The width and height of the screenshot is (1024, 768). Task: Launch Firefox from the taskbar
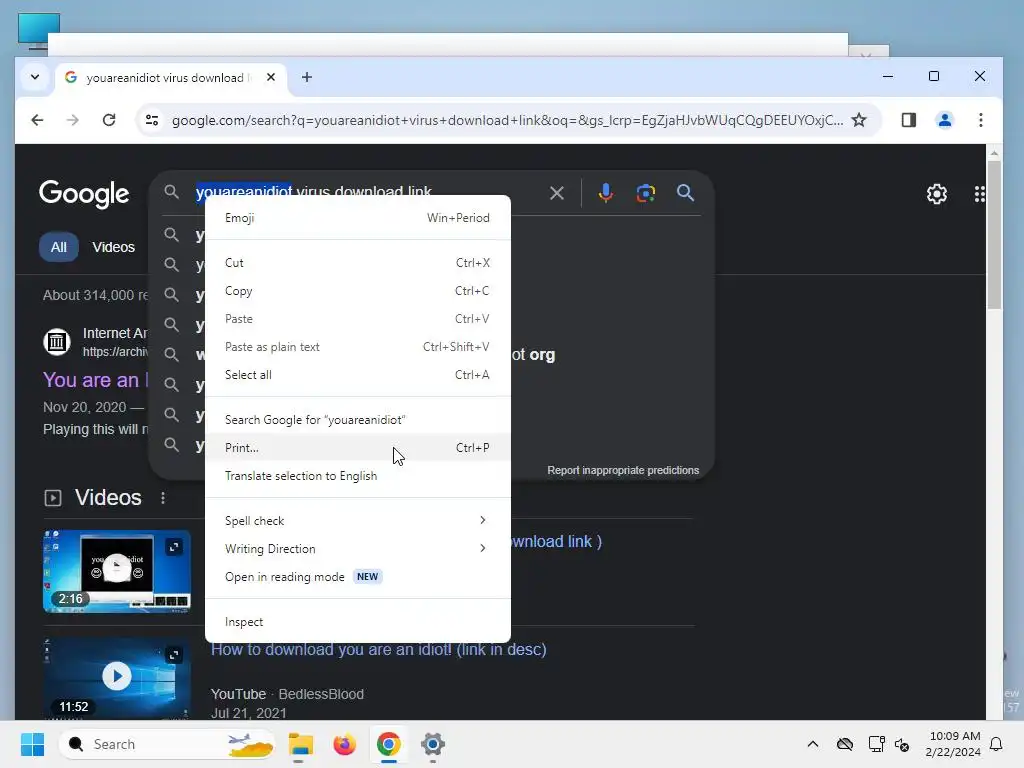344,744
